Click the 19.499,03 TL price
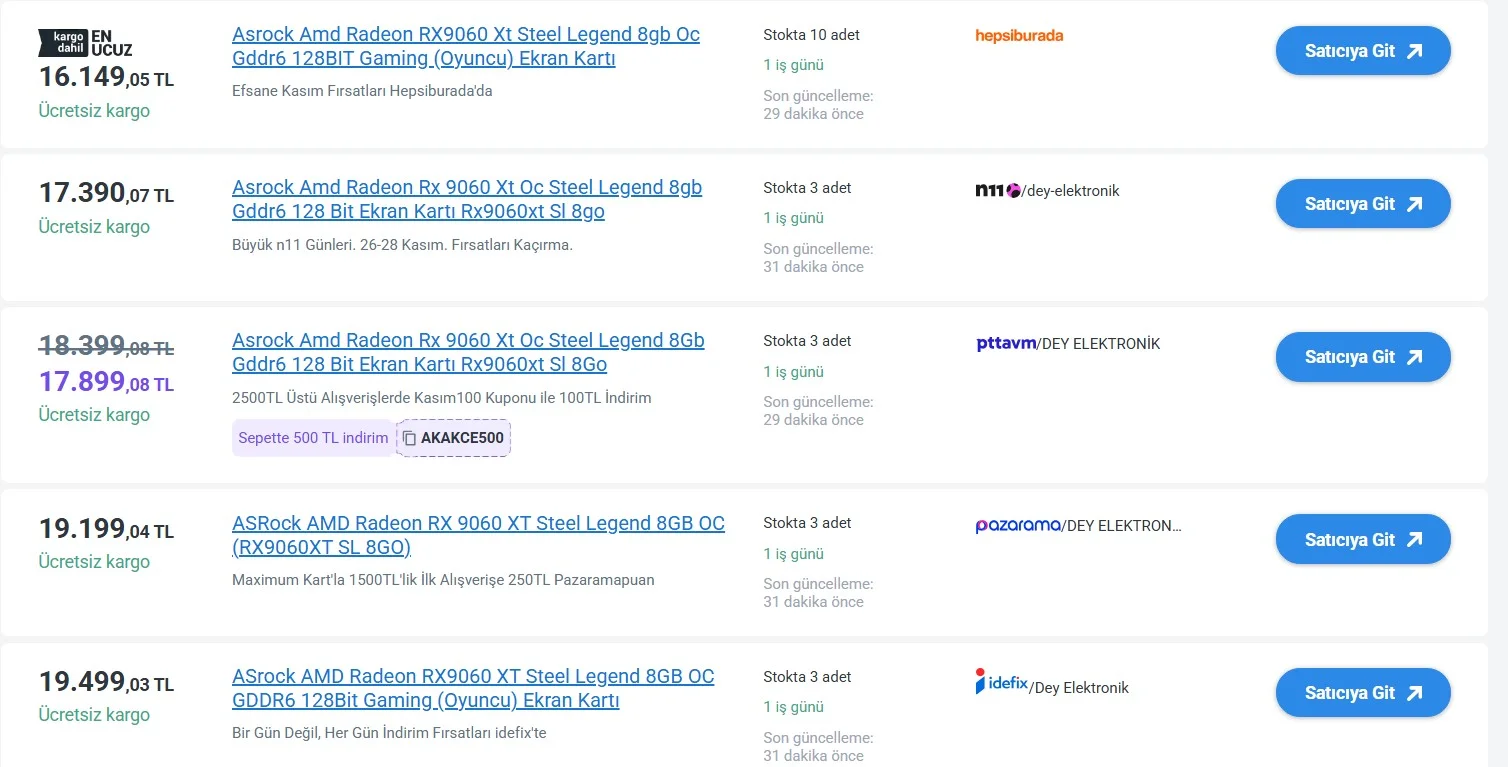Viewport: 1508px width, 767px height. click(106, 682)
